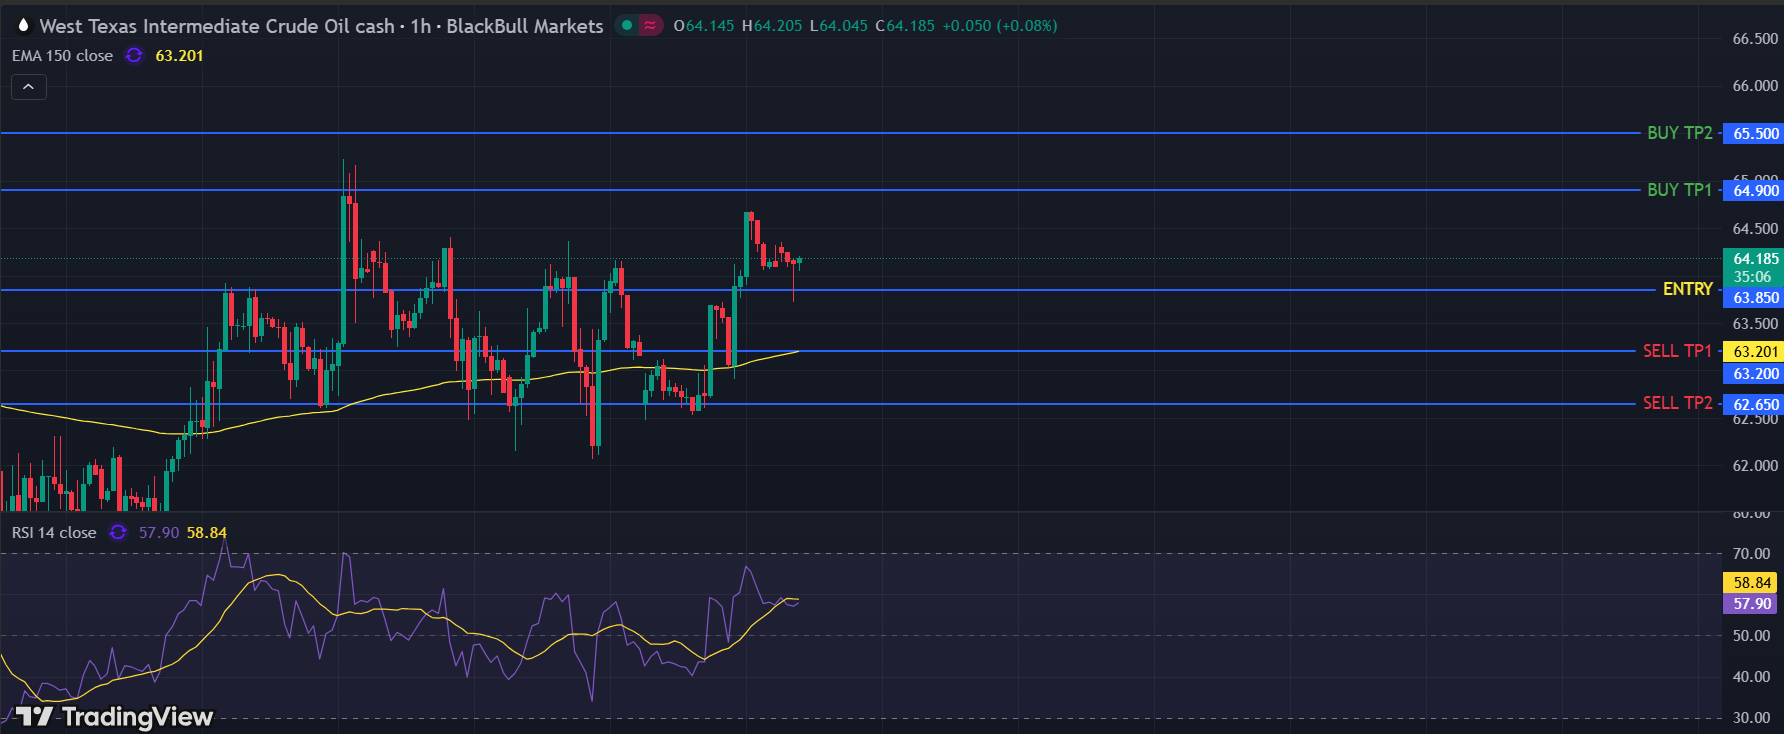This screenshot has height=734, width=1784.
Task: Click the purple refresh icon beside RSI 14
Action: pos(118,533)
